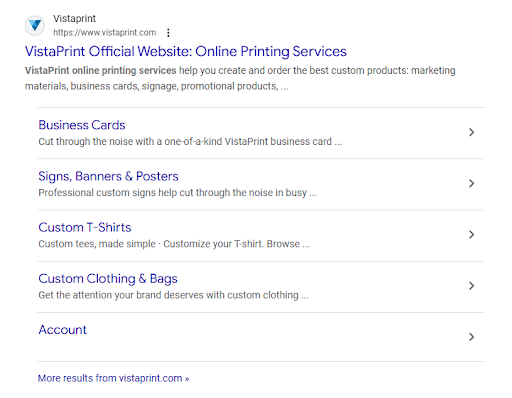Expand the Account row chevron arrow

tap(471, 337)
